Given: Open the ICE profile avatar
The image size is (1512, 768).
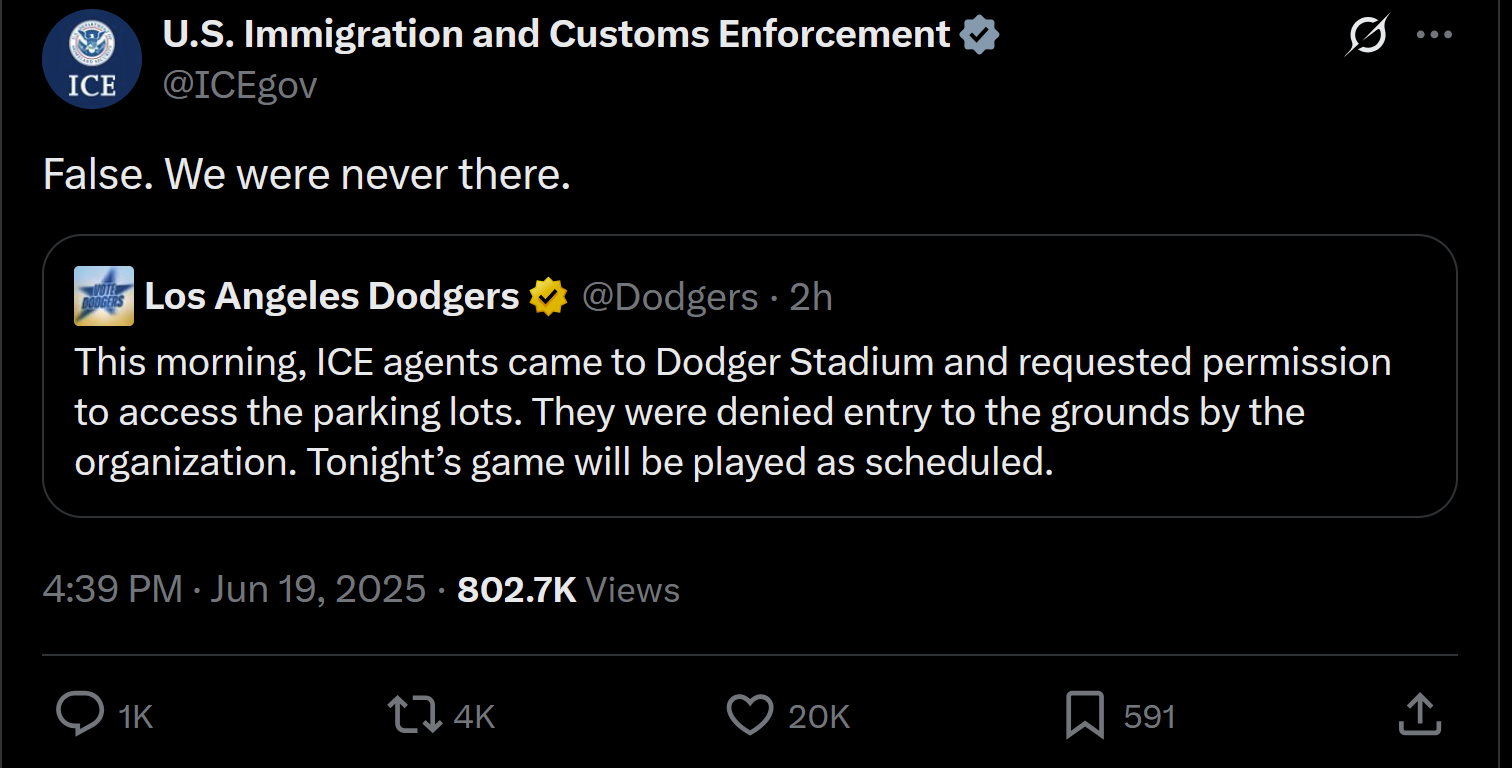Looking at the screenshot, I should tap(92, 59).
